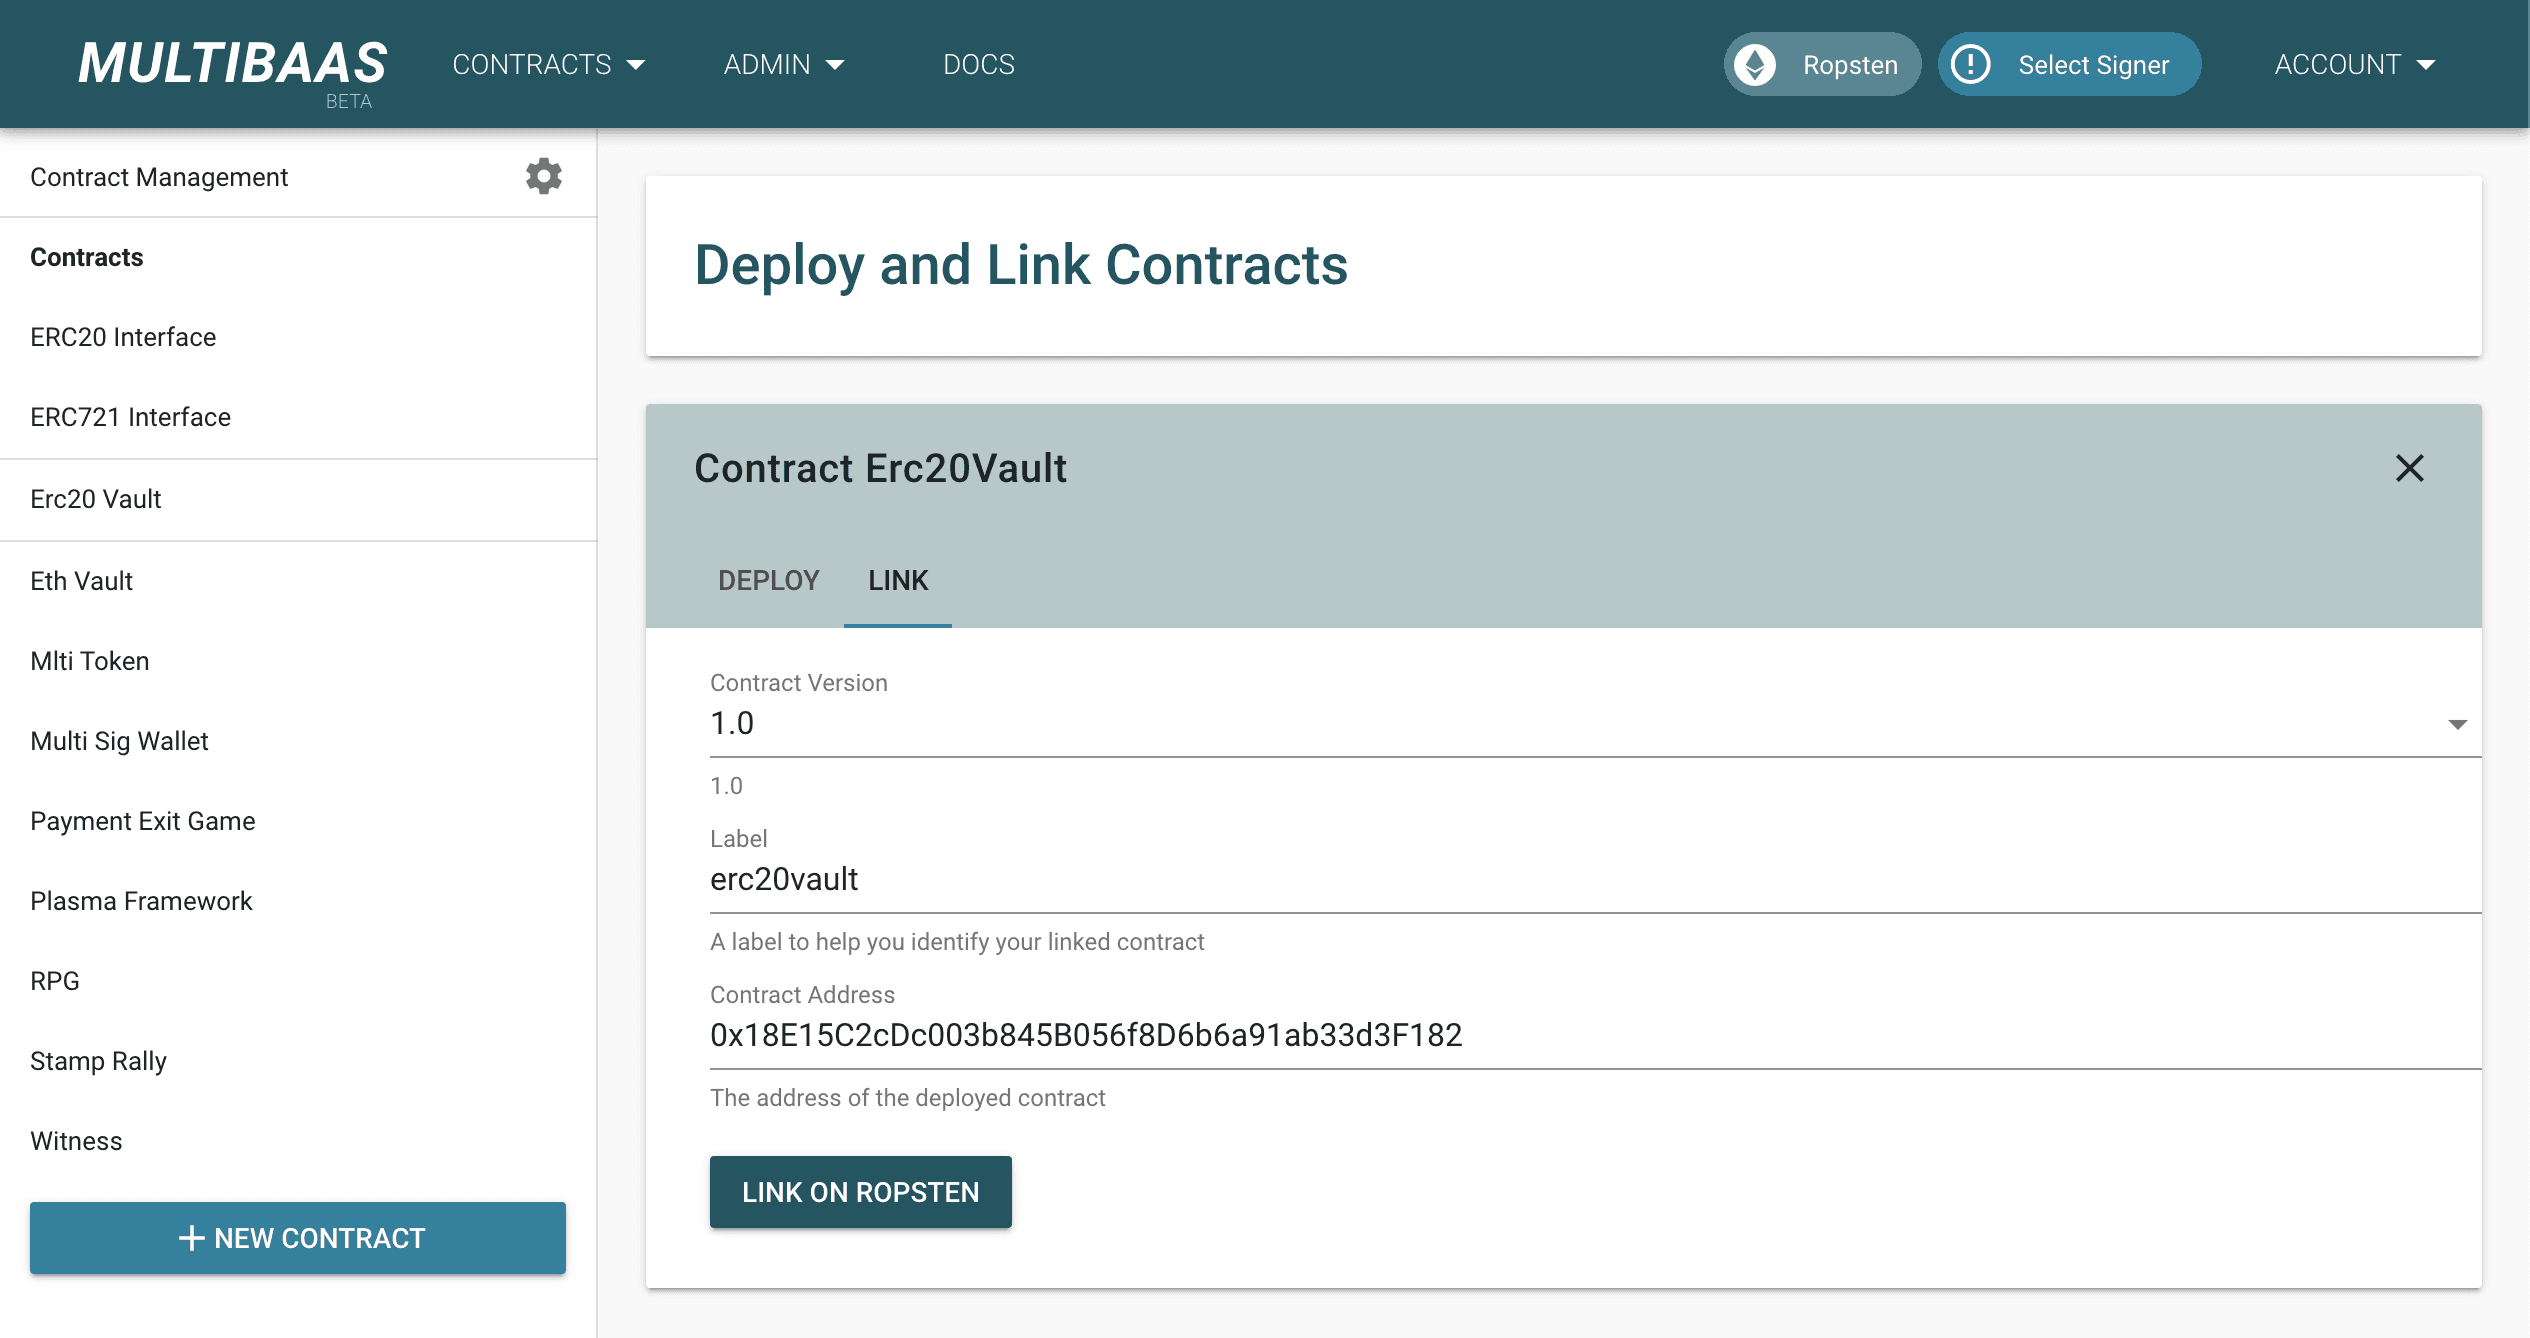
Task: Select the LINK tab
Action: (897, 580)
